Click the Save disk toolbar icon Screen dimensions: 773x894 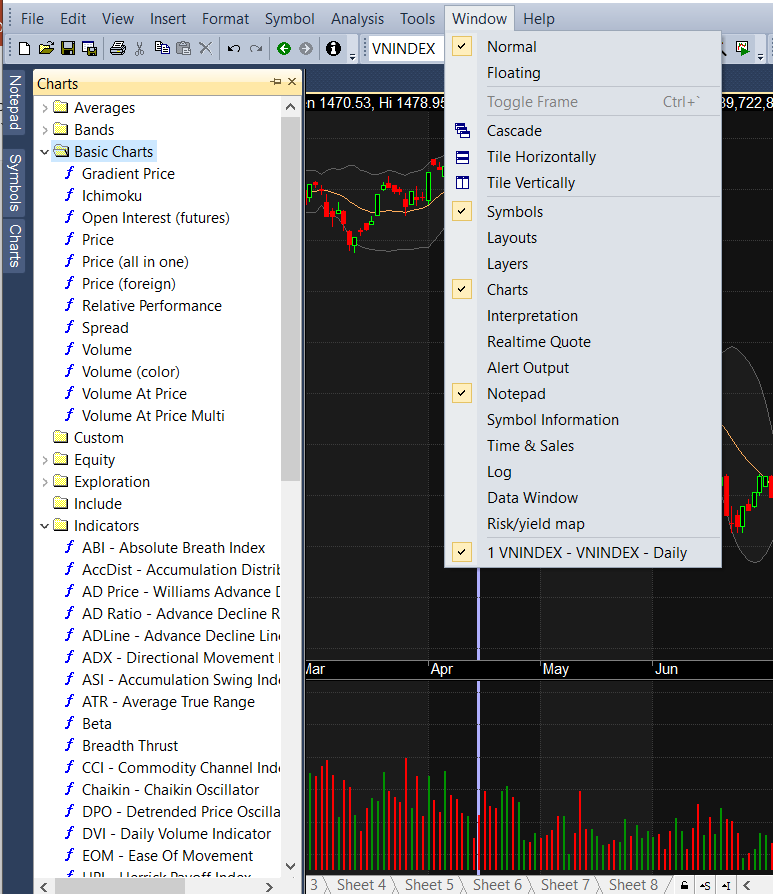[x=68, y=48]
